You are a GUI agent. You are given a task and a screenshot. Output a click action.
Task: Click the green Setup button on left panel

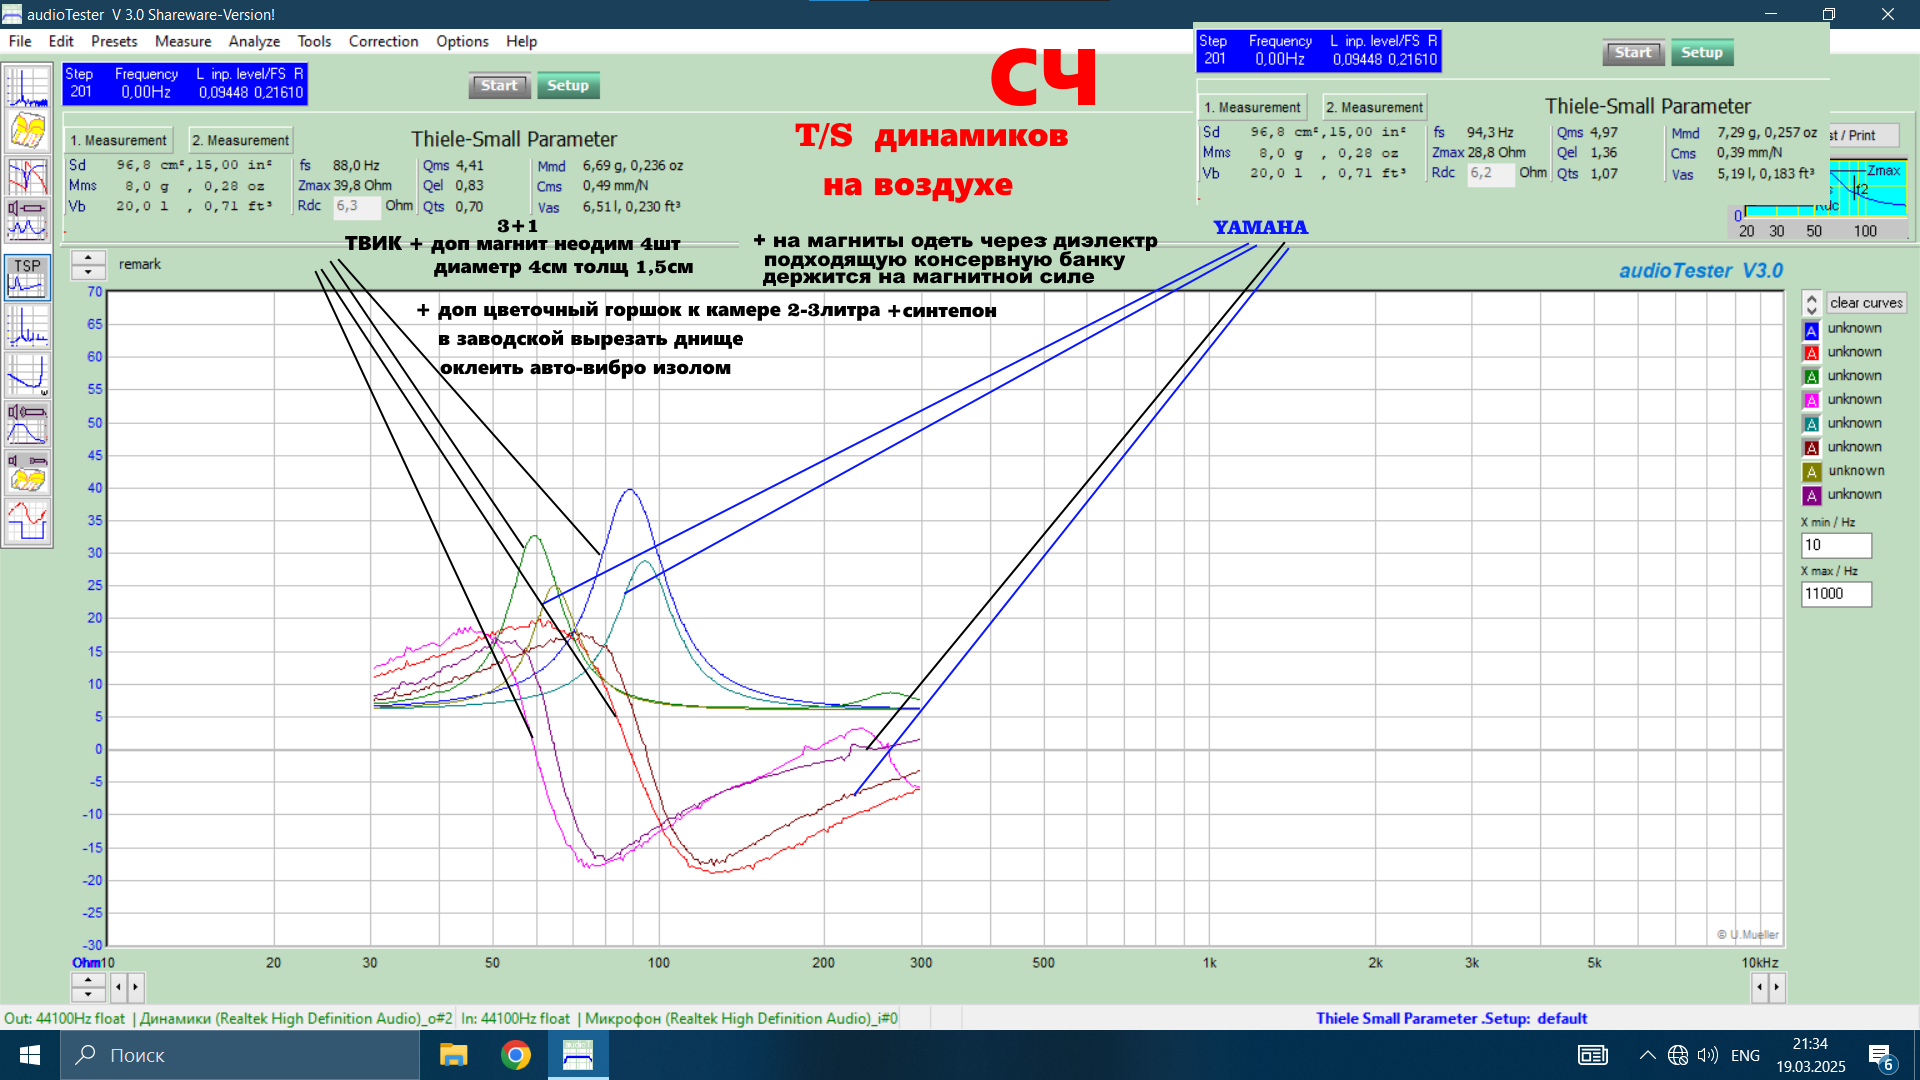567,85
